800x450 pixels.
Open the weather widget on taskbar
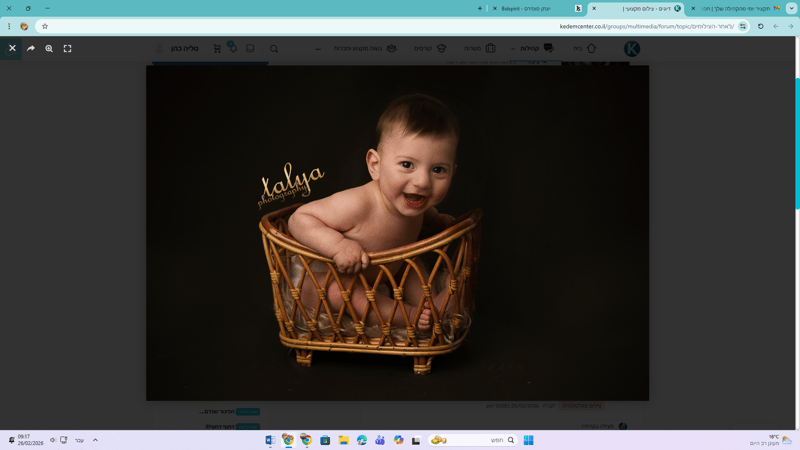[770, 440]
